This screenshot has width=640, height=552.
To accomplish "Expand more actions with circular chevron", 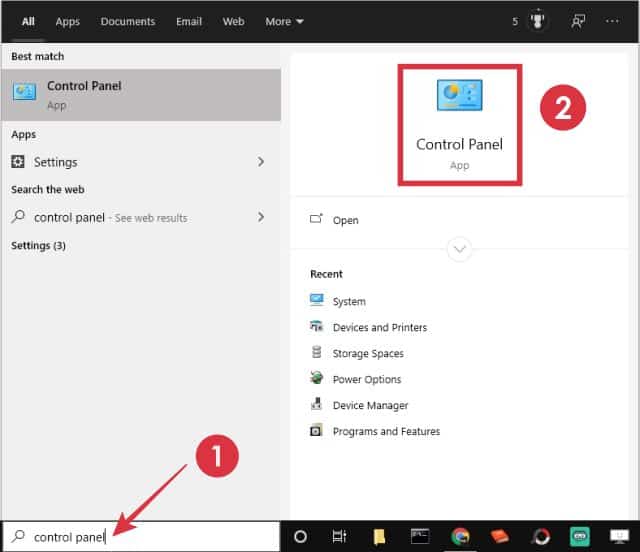I will (460, 249).
